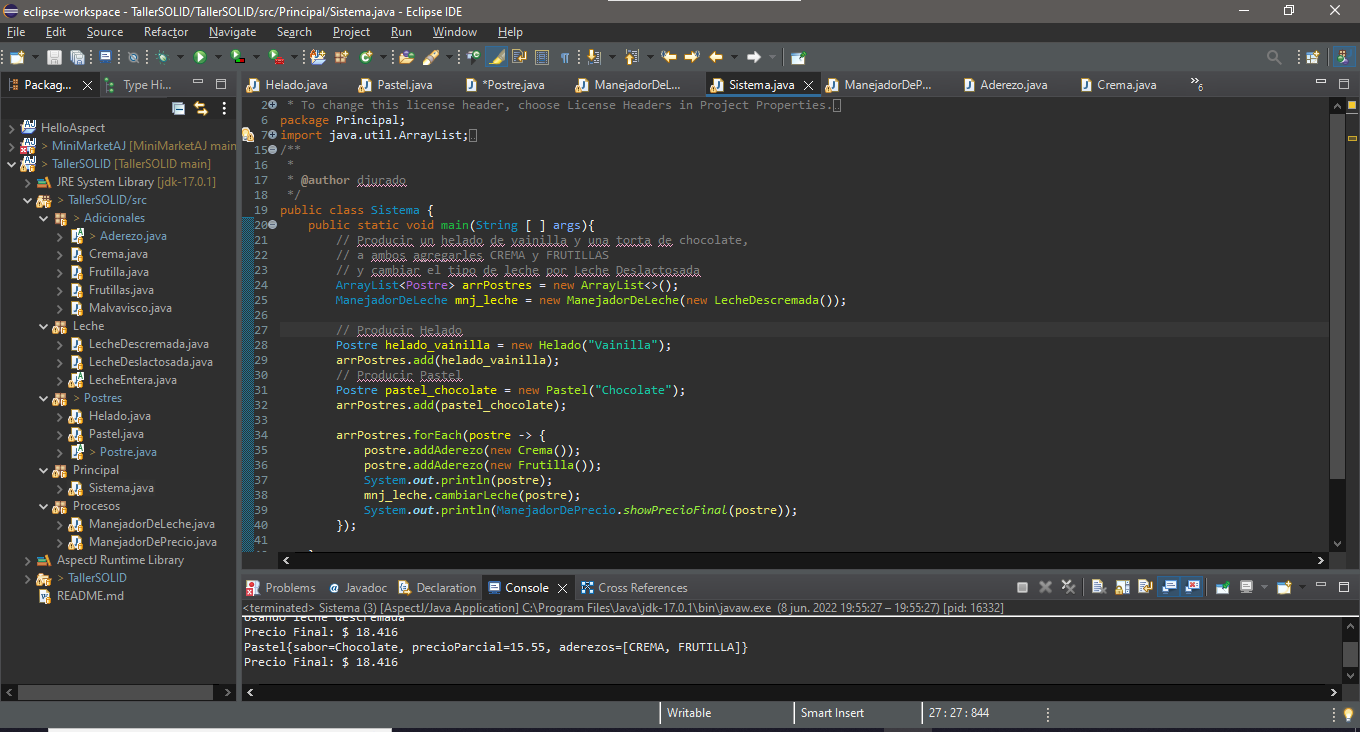Switch to the Pastel.java editor tab
The width and height of the screenshot is (1360, 732).
pyautogui.click(x=404, y=85)
